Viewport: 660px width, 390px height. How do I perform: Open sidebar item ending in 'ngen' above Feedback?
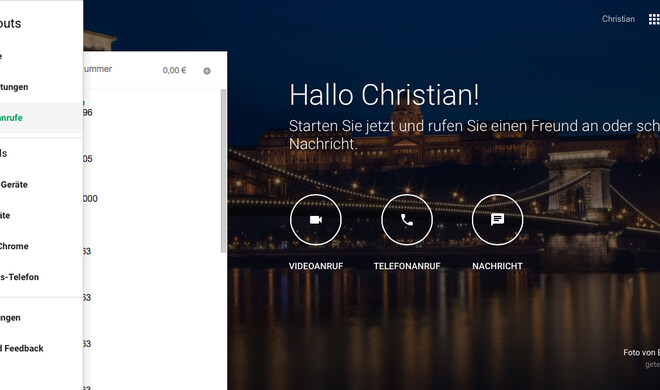(41, 318)
